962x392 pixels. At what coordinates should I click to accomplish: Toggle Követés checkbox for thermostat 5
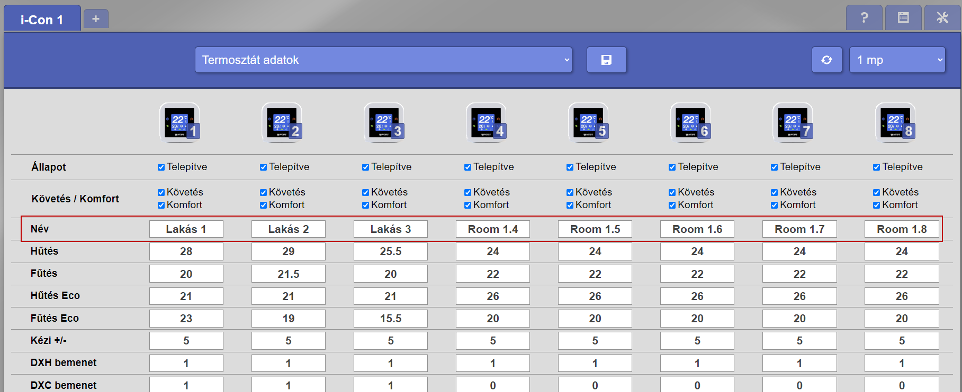tap(570, 192)
